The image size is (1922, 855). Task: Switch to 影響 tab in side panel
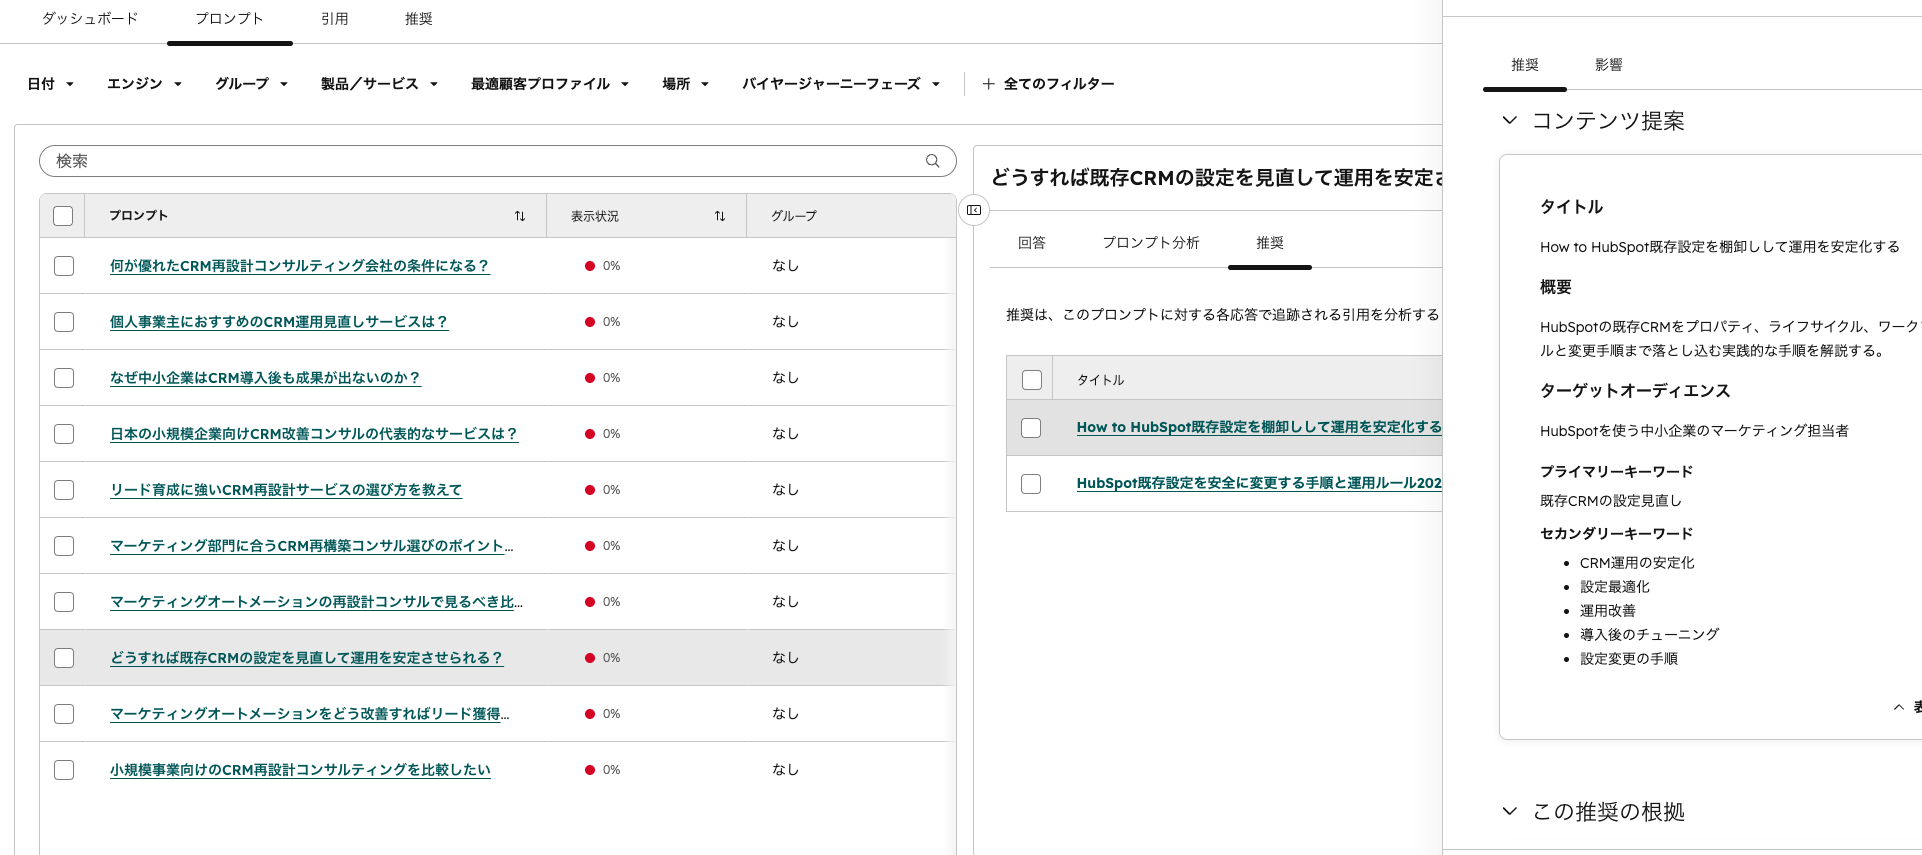pyautogui.click(x=1609, y=65)
